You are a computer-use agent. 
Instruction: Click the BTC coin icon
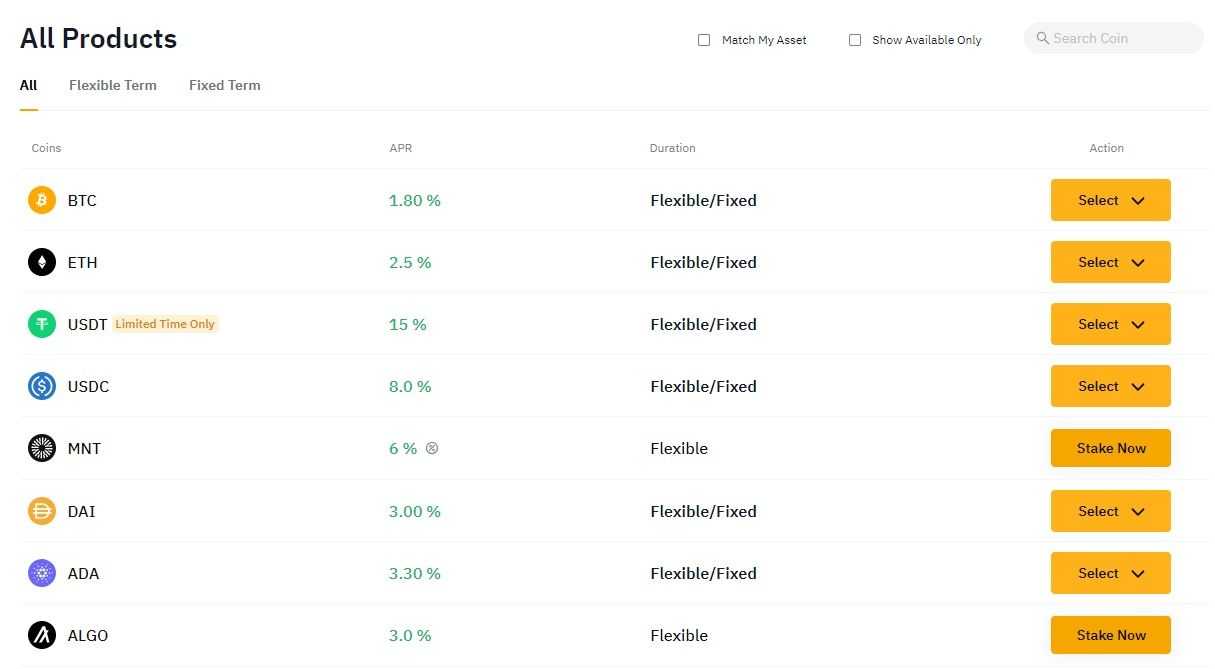pyautogui.click(x=41, y=200)
